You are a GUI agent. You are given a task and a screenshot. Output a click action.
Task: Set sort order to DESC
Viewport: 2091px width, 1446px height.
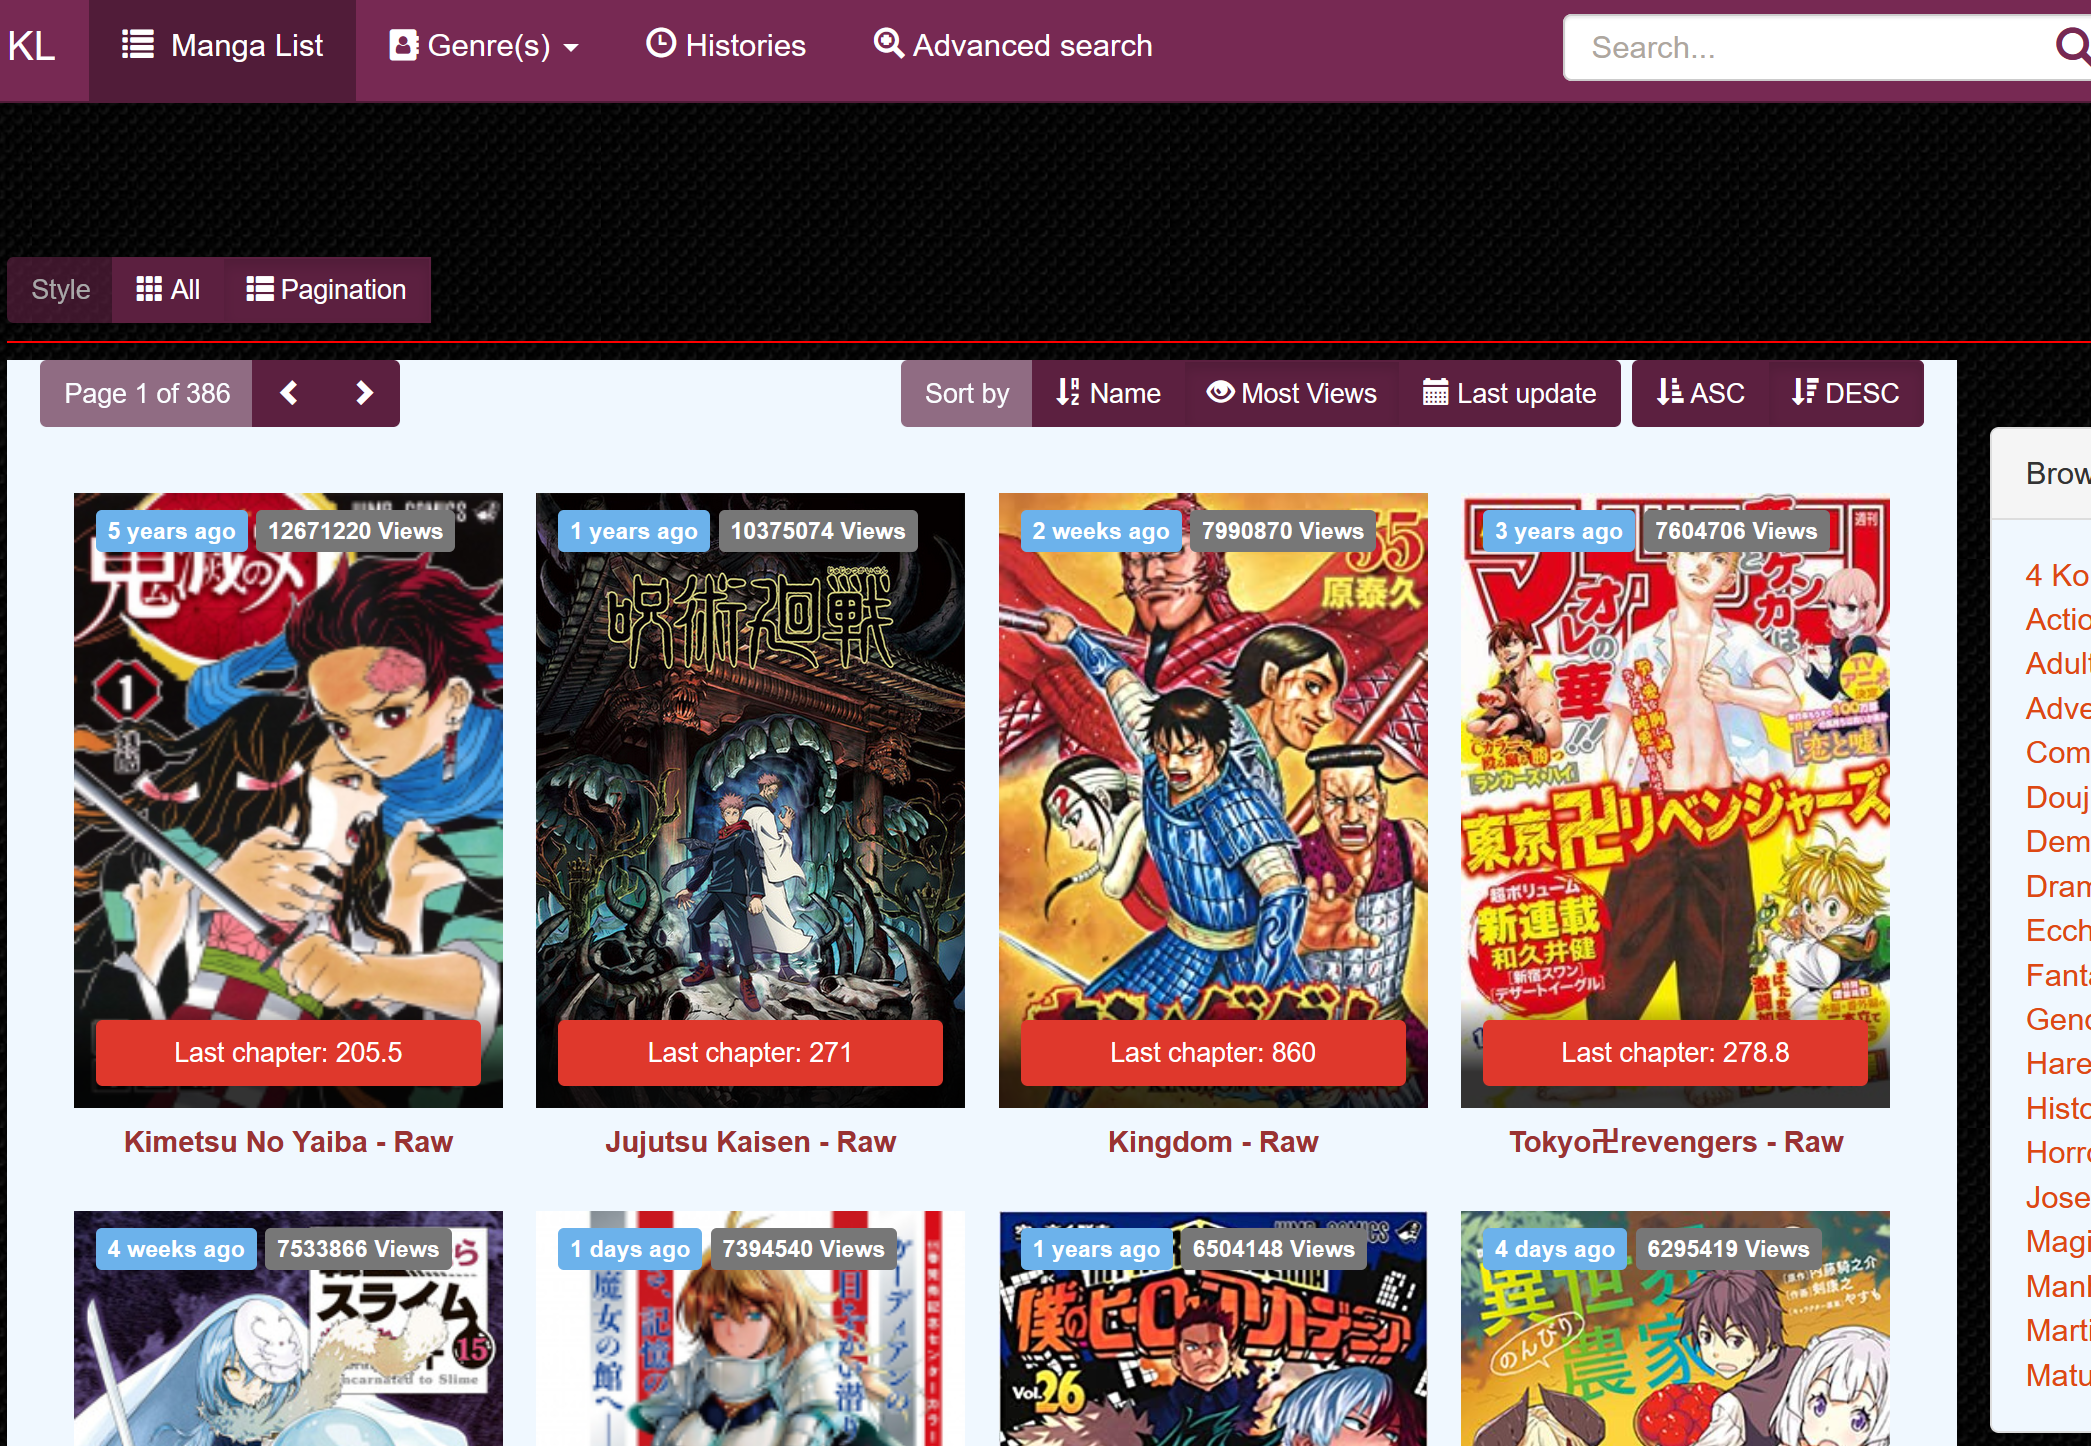1845,393
